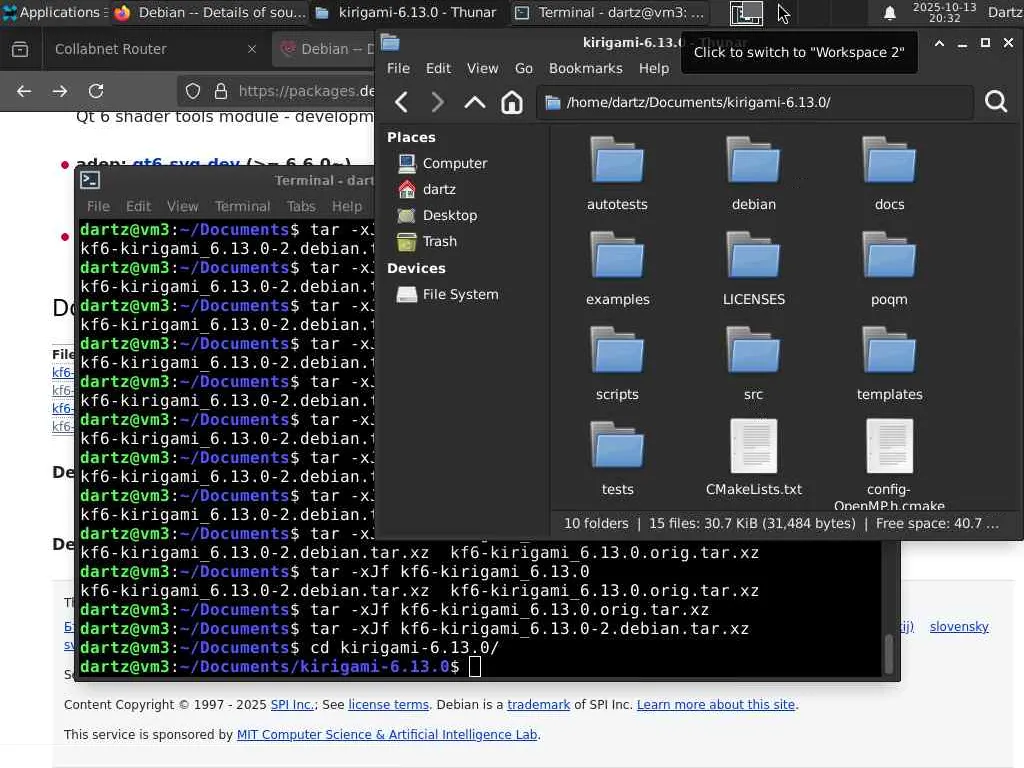This screenshot has width=1024, height=768.
Task: Click the panel clock showing 20:32
Action: 944,12
